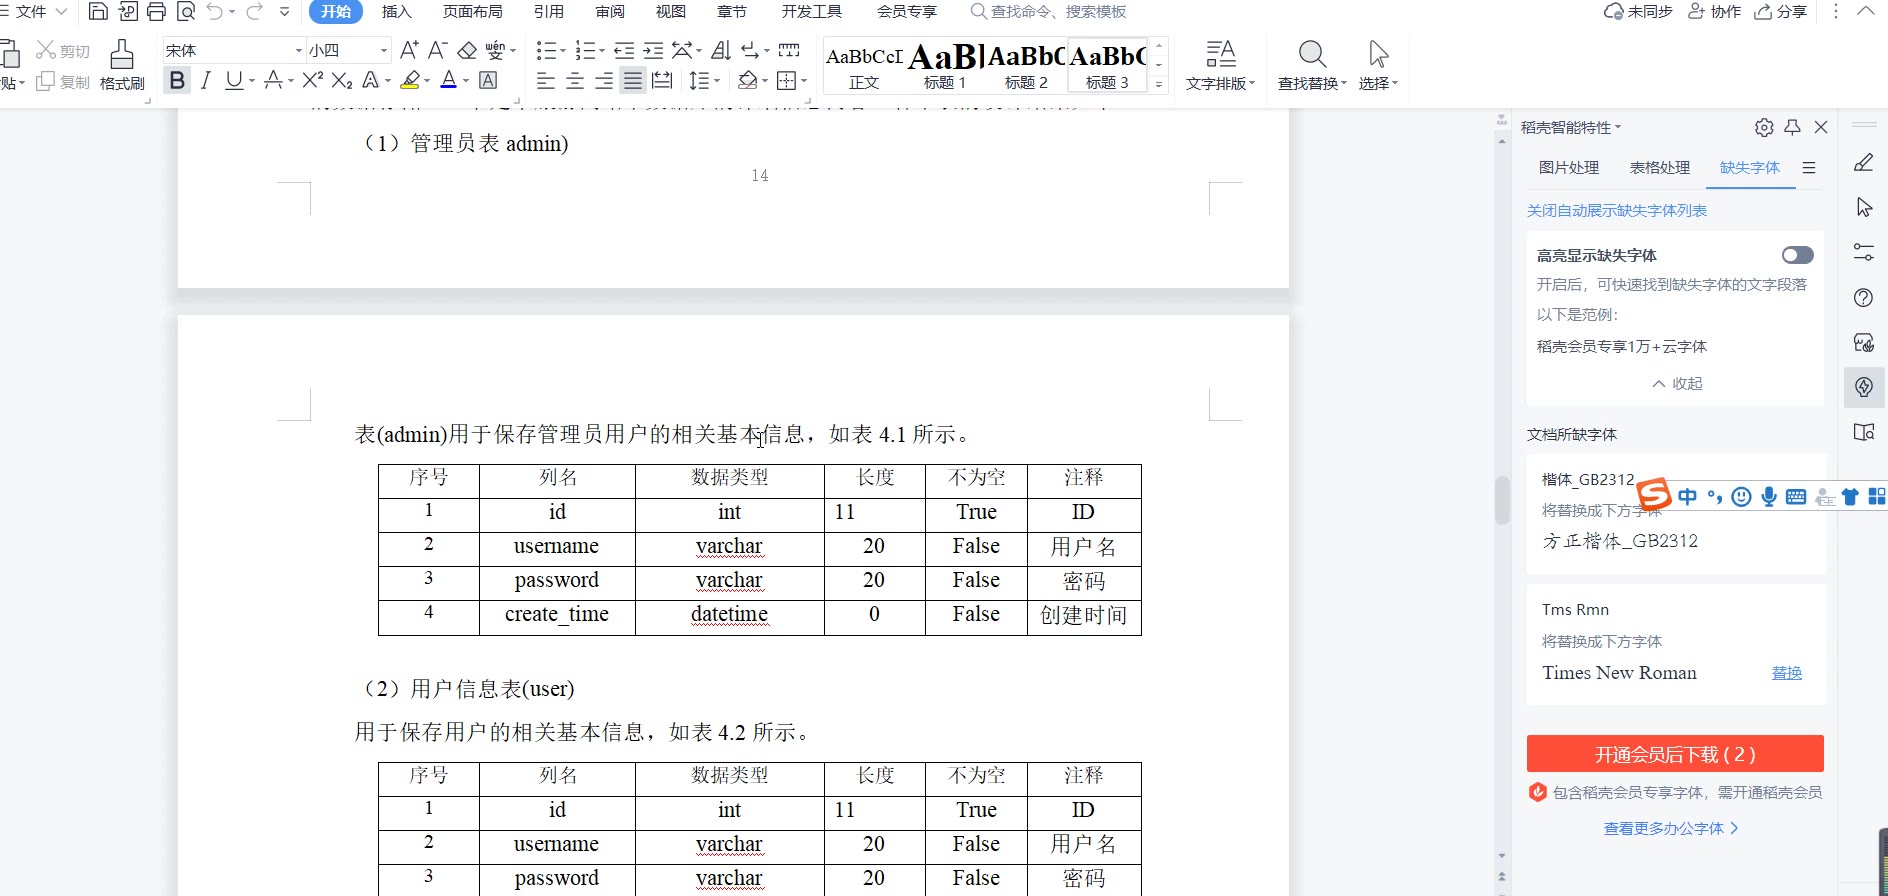Open the 查找替换 dropdown

tap(1312, 83)
